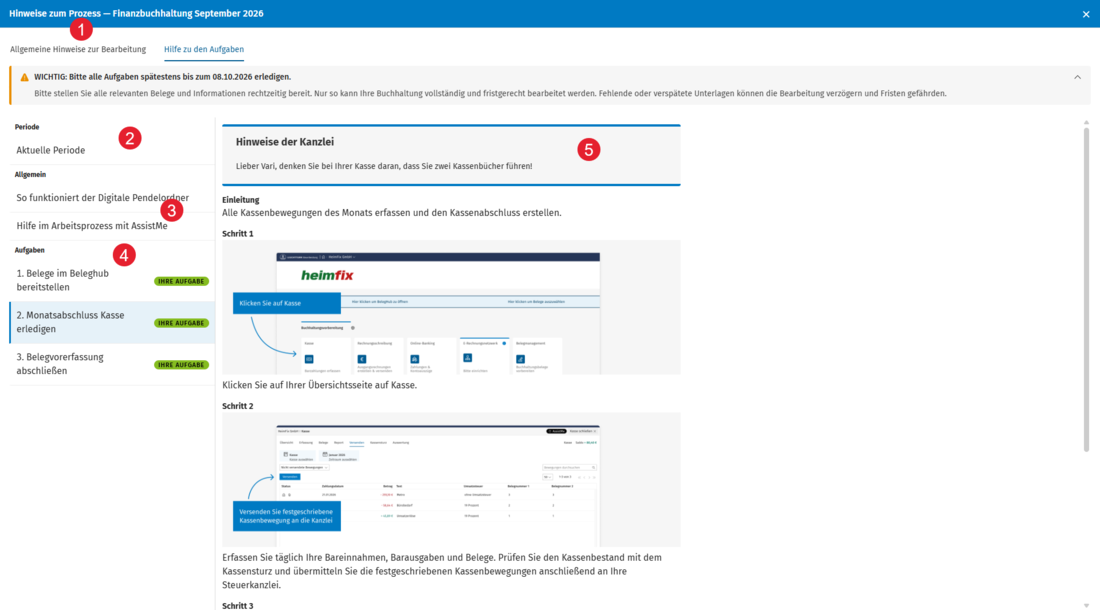Click text 'Klicken Sie auf Ihrer Übersichtsseite auf Kasse.'
Viewport: 1100px width, 610px height.
(x=319, y=385)
